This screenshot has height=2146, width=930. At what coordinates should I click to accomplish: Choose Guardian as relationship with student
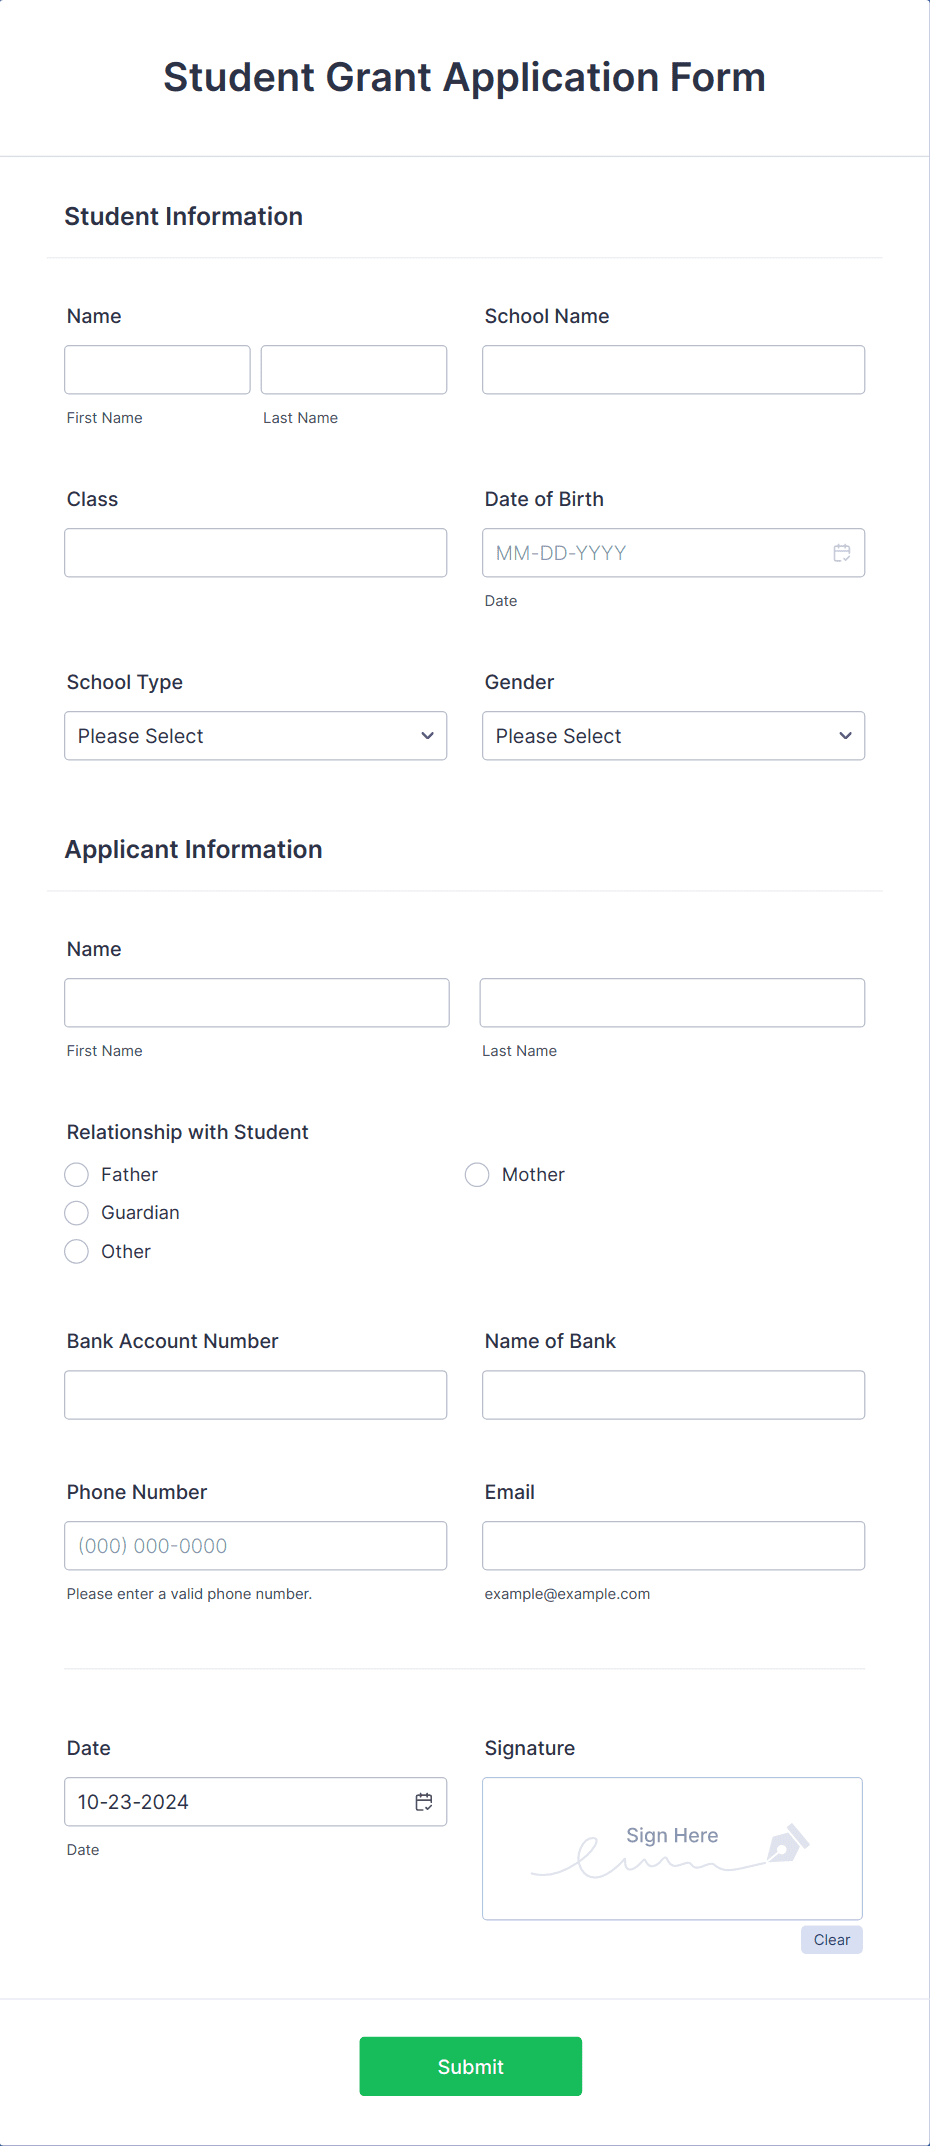pos(76,1212)
